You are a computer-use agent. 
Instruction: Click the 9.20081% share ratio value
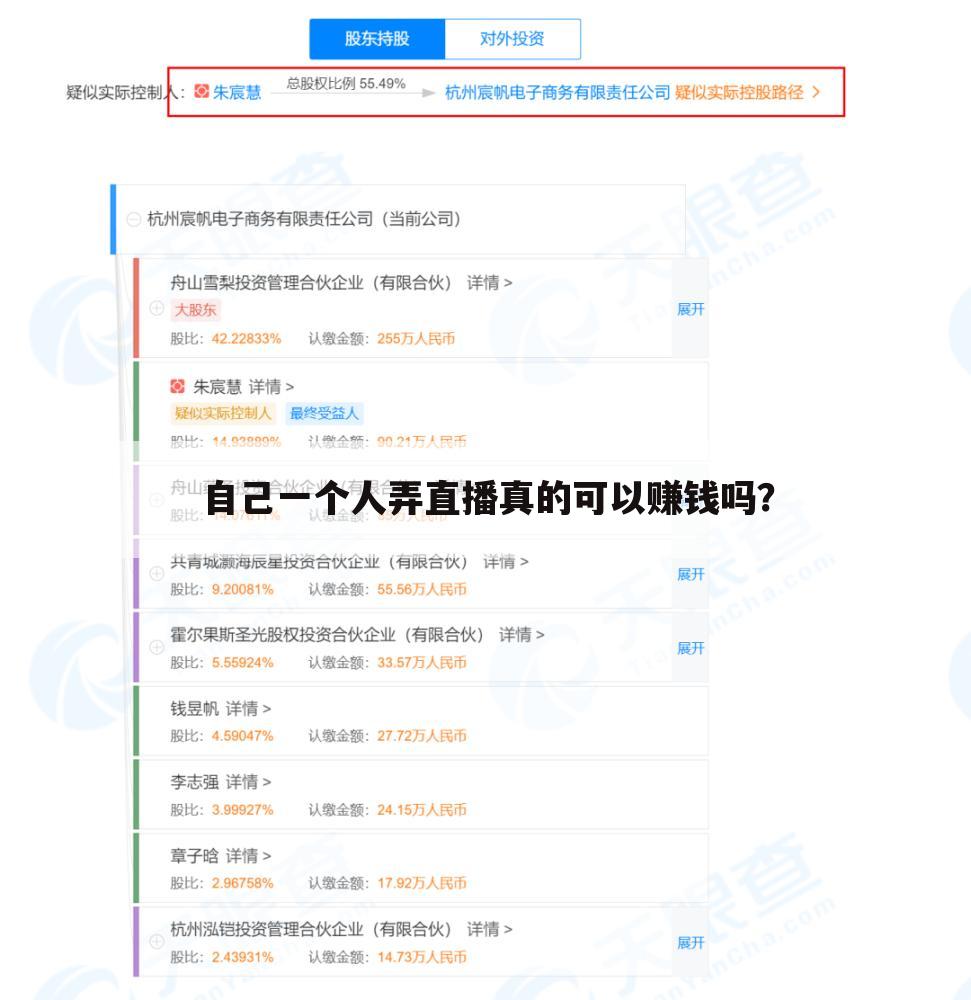[x=242, y=589]
